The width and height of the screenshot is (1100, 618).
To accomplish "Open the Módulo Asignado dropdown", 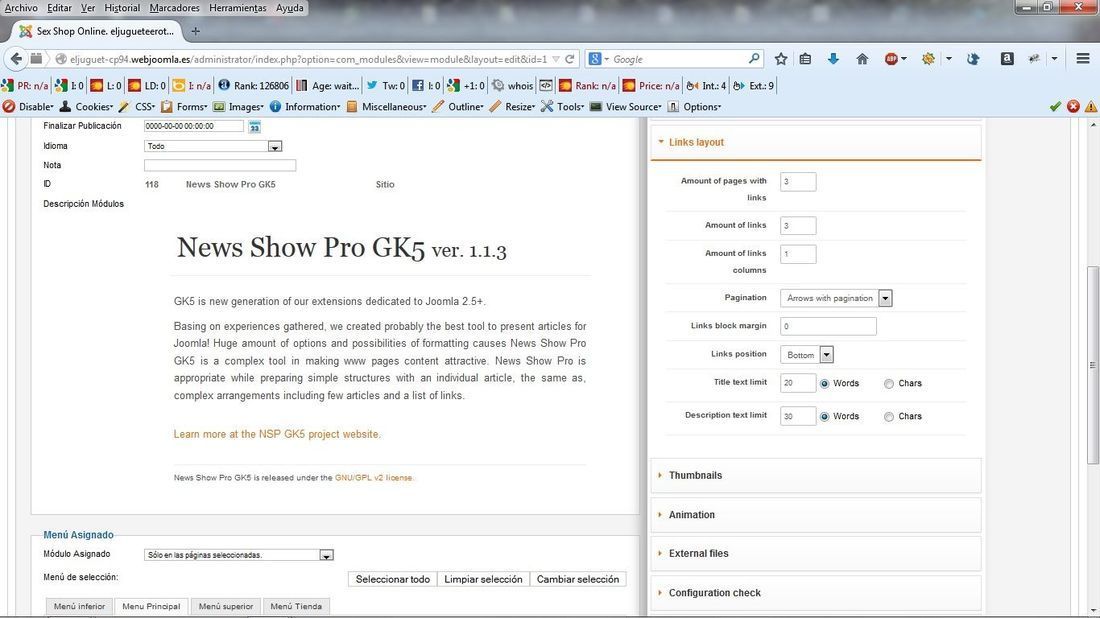I will pyautogui.click(x=239, y=555).
